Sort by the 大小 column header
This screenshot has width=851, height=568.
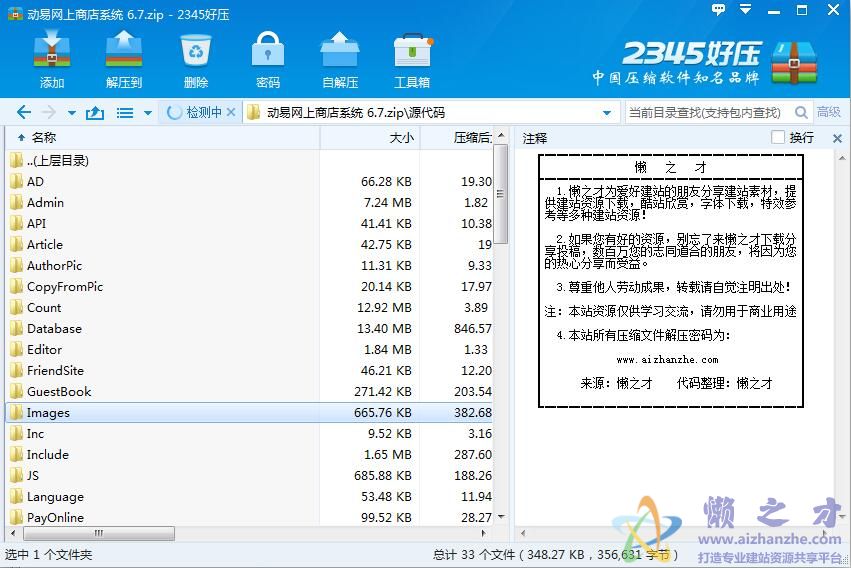[x=370, y=138]
